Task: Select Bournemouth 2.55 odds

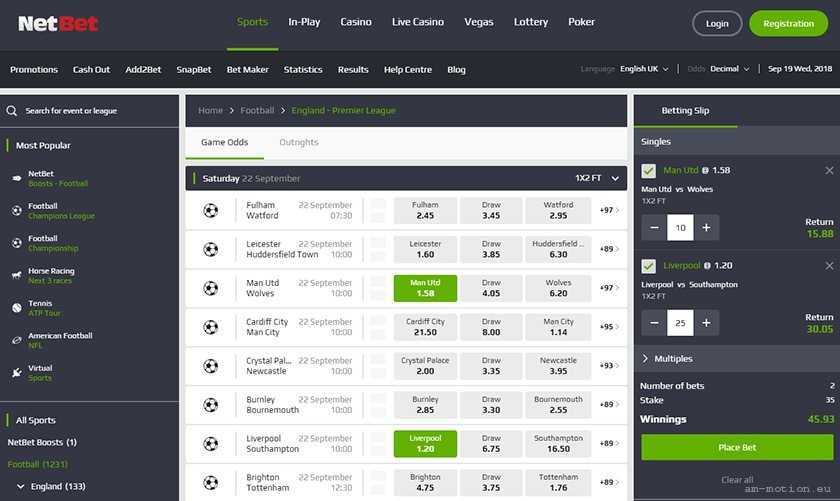Action: click(x=558, y=405)
